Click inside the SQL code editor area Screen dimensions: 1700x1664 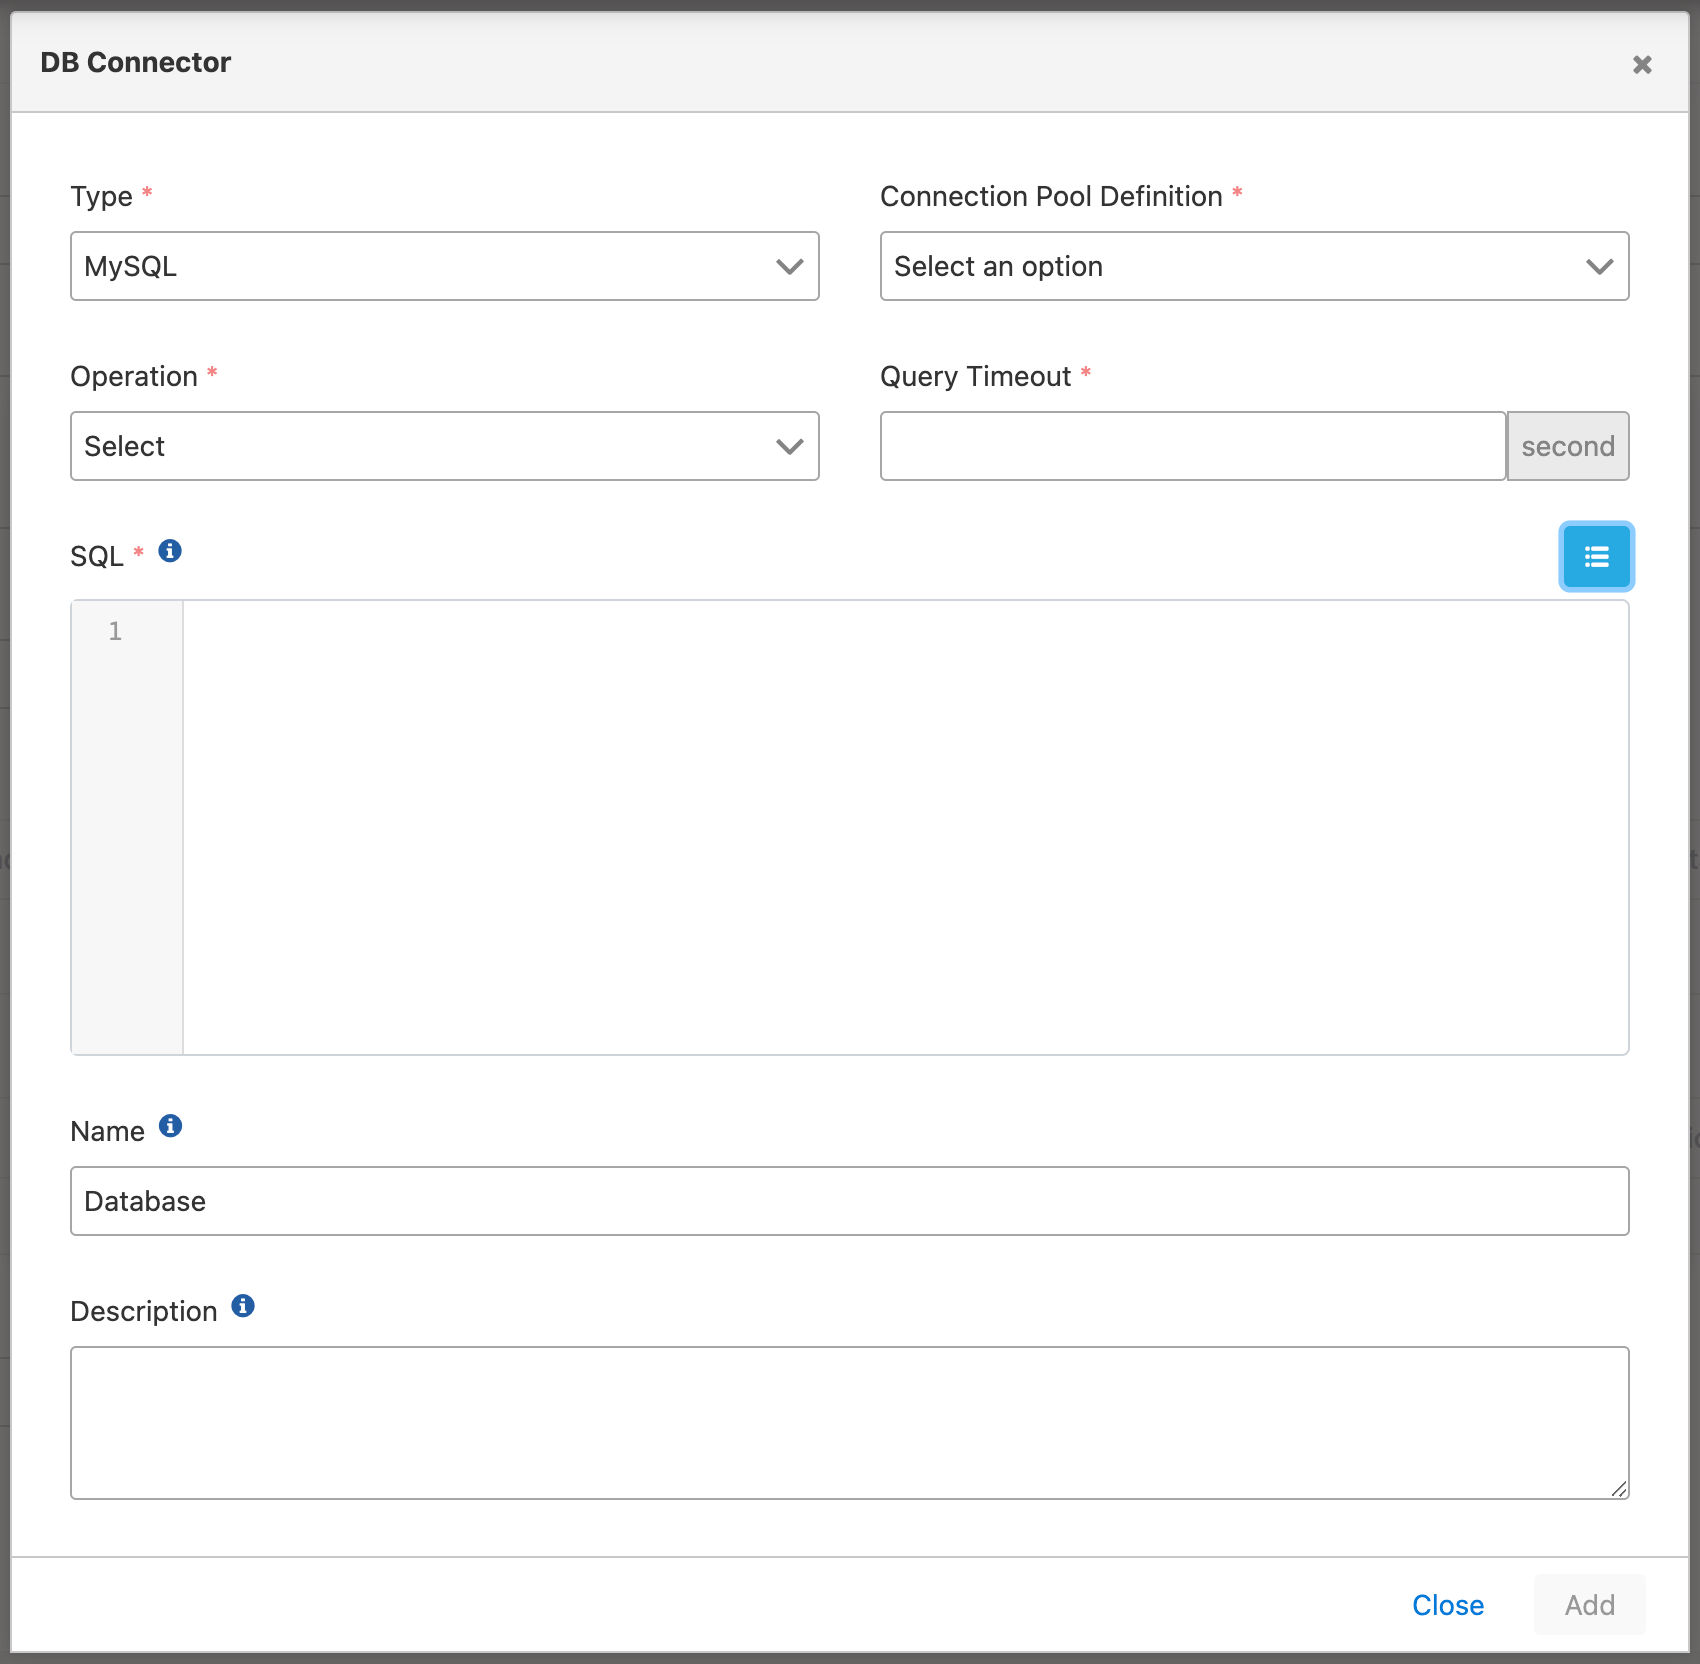(x=905, y=827)
